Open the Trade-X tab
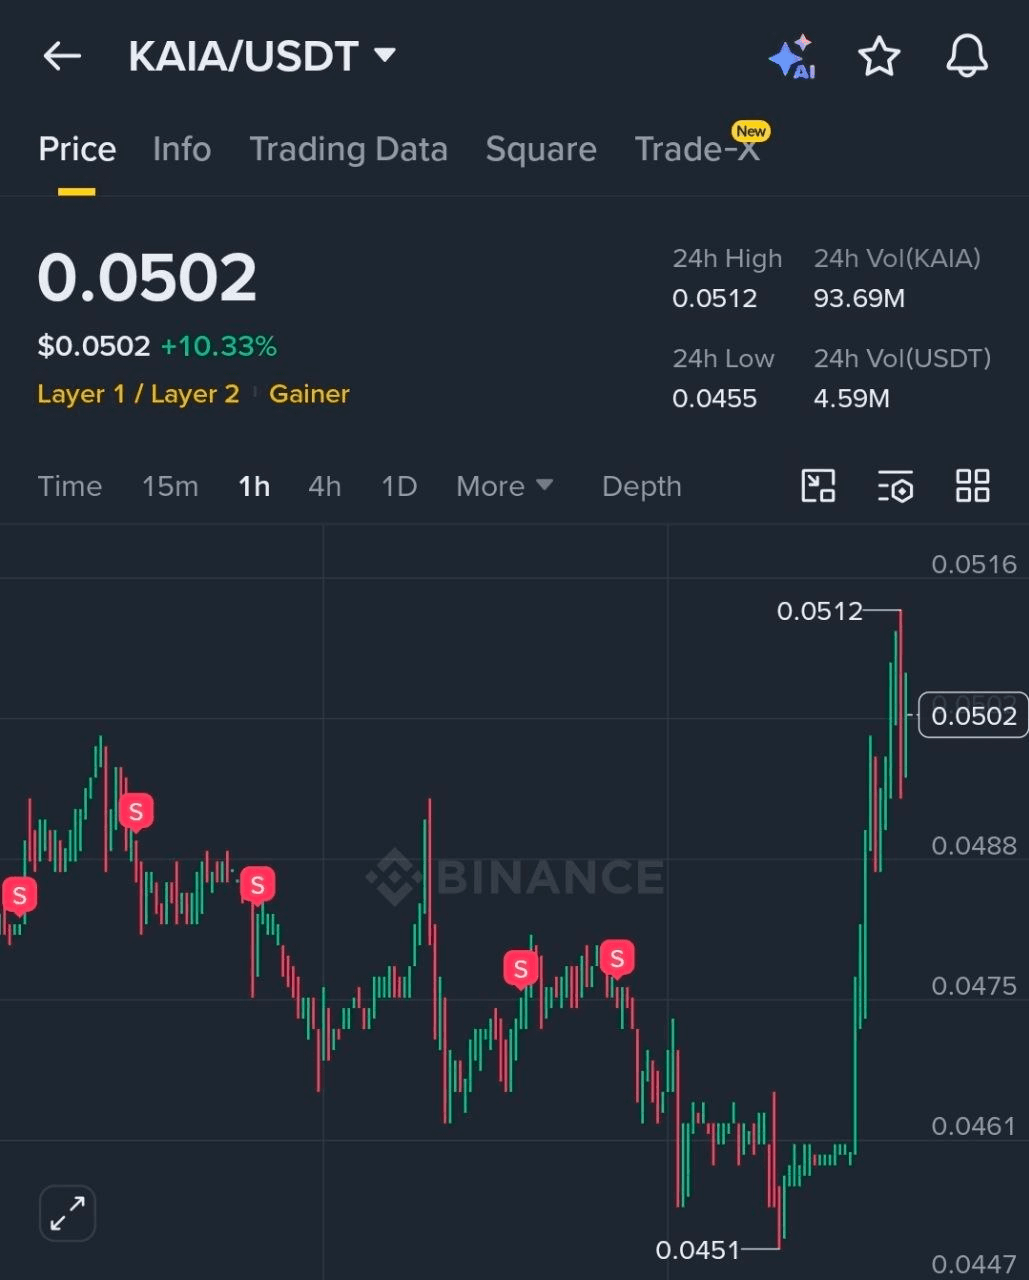 pyautogui.click(x=698, y=149)
